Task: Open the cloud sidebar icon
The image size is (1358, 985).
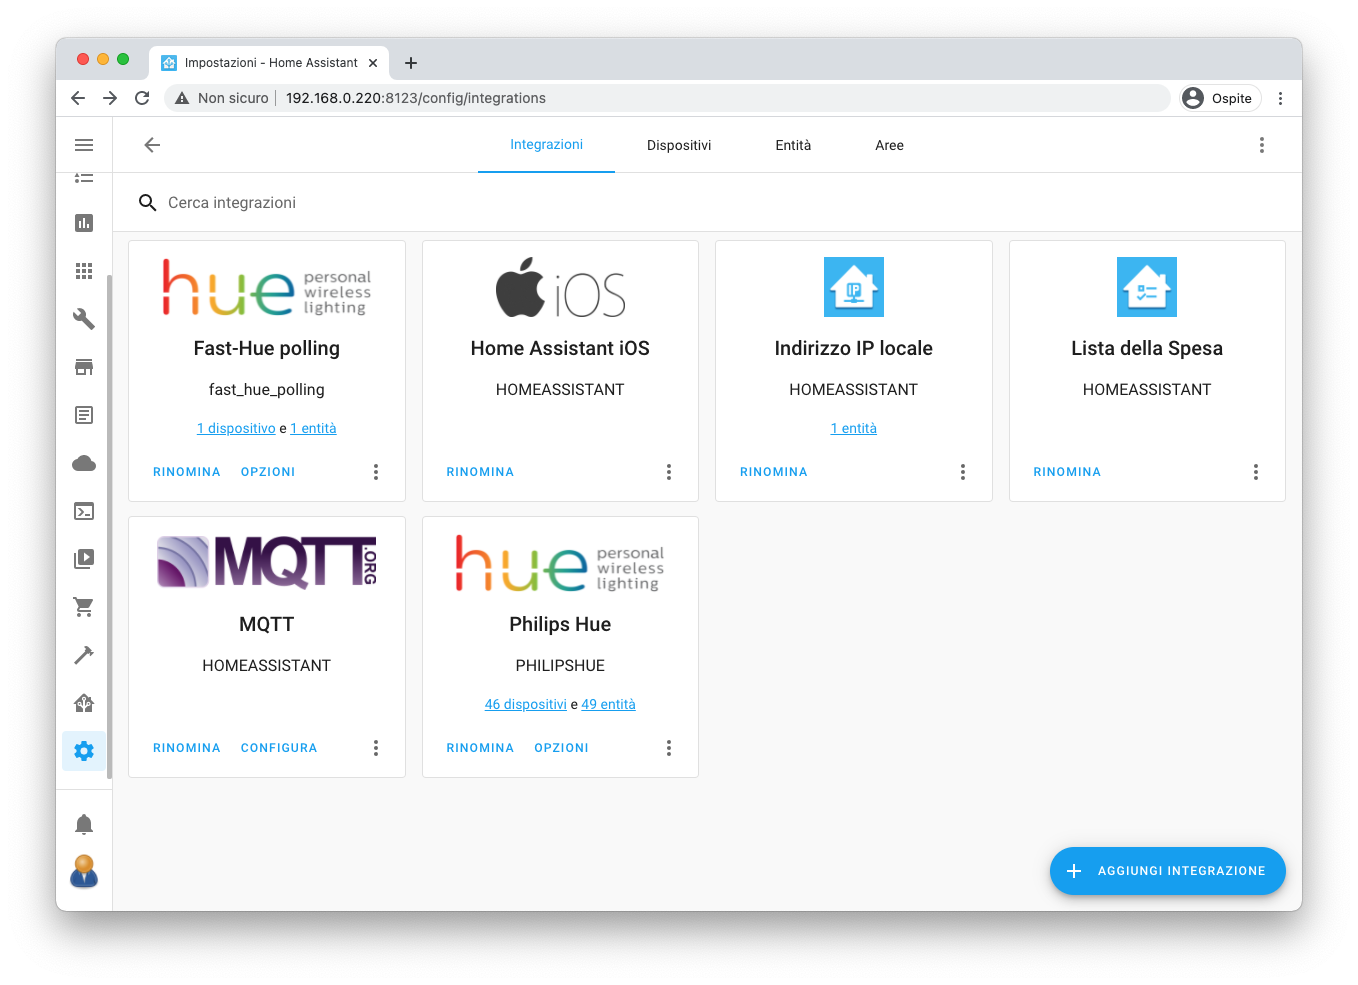Action: [84, 463]
